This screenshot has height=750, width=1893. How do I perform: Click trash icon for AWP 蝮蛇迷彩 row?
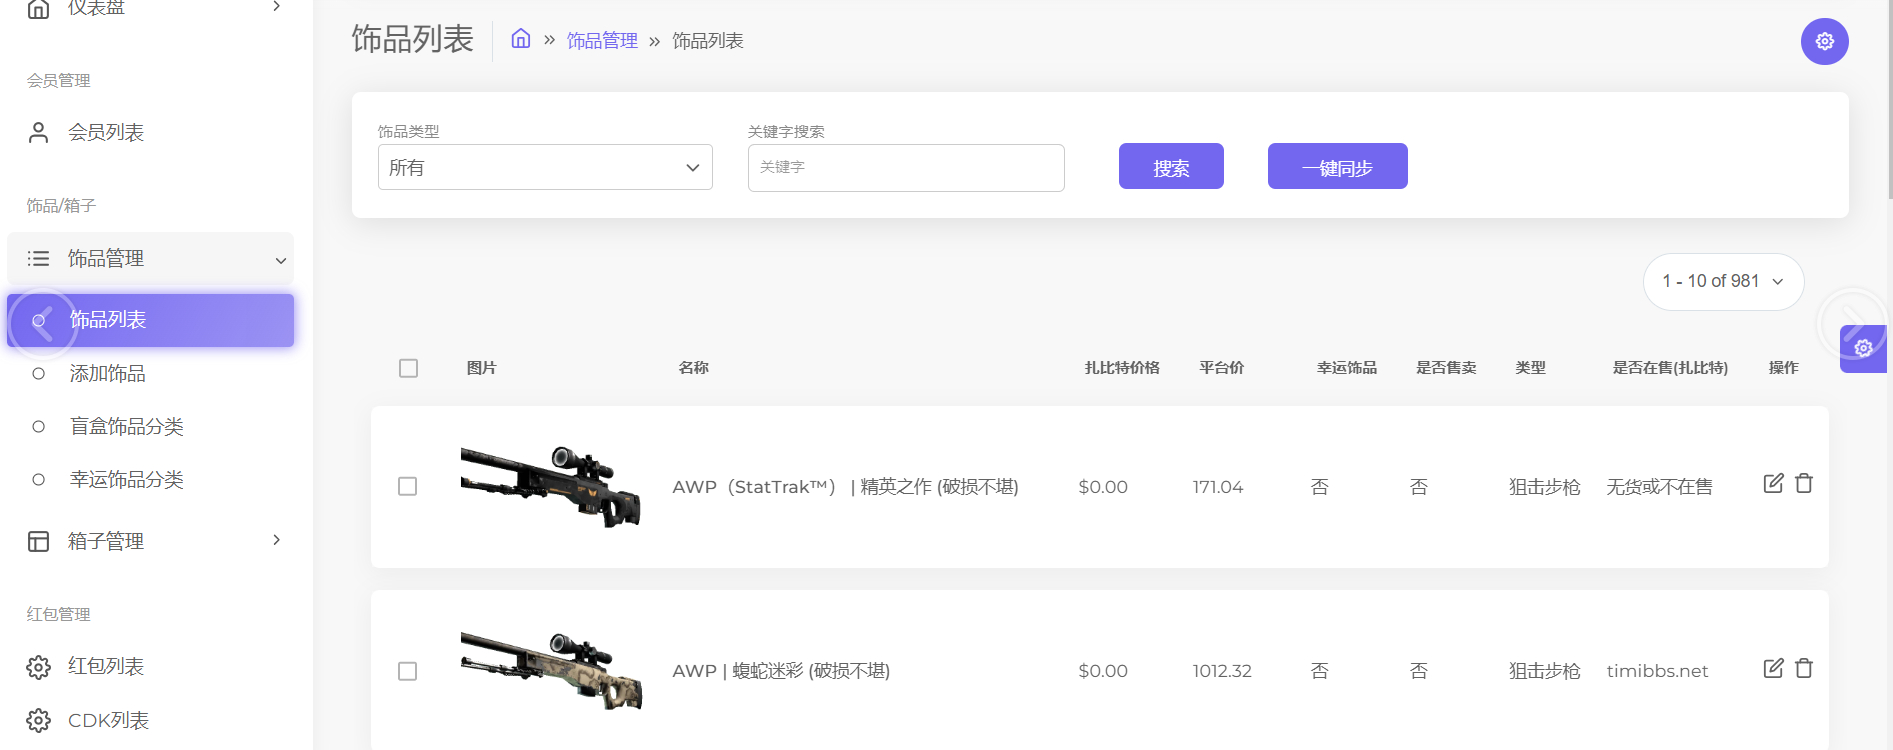pyautogui.click(x=1804, y=669)
